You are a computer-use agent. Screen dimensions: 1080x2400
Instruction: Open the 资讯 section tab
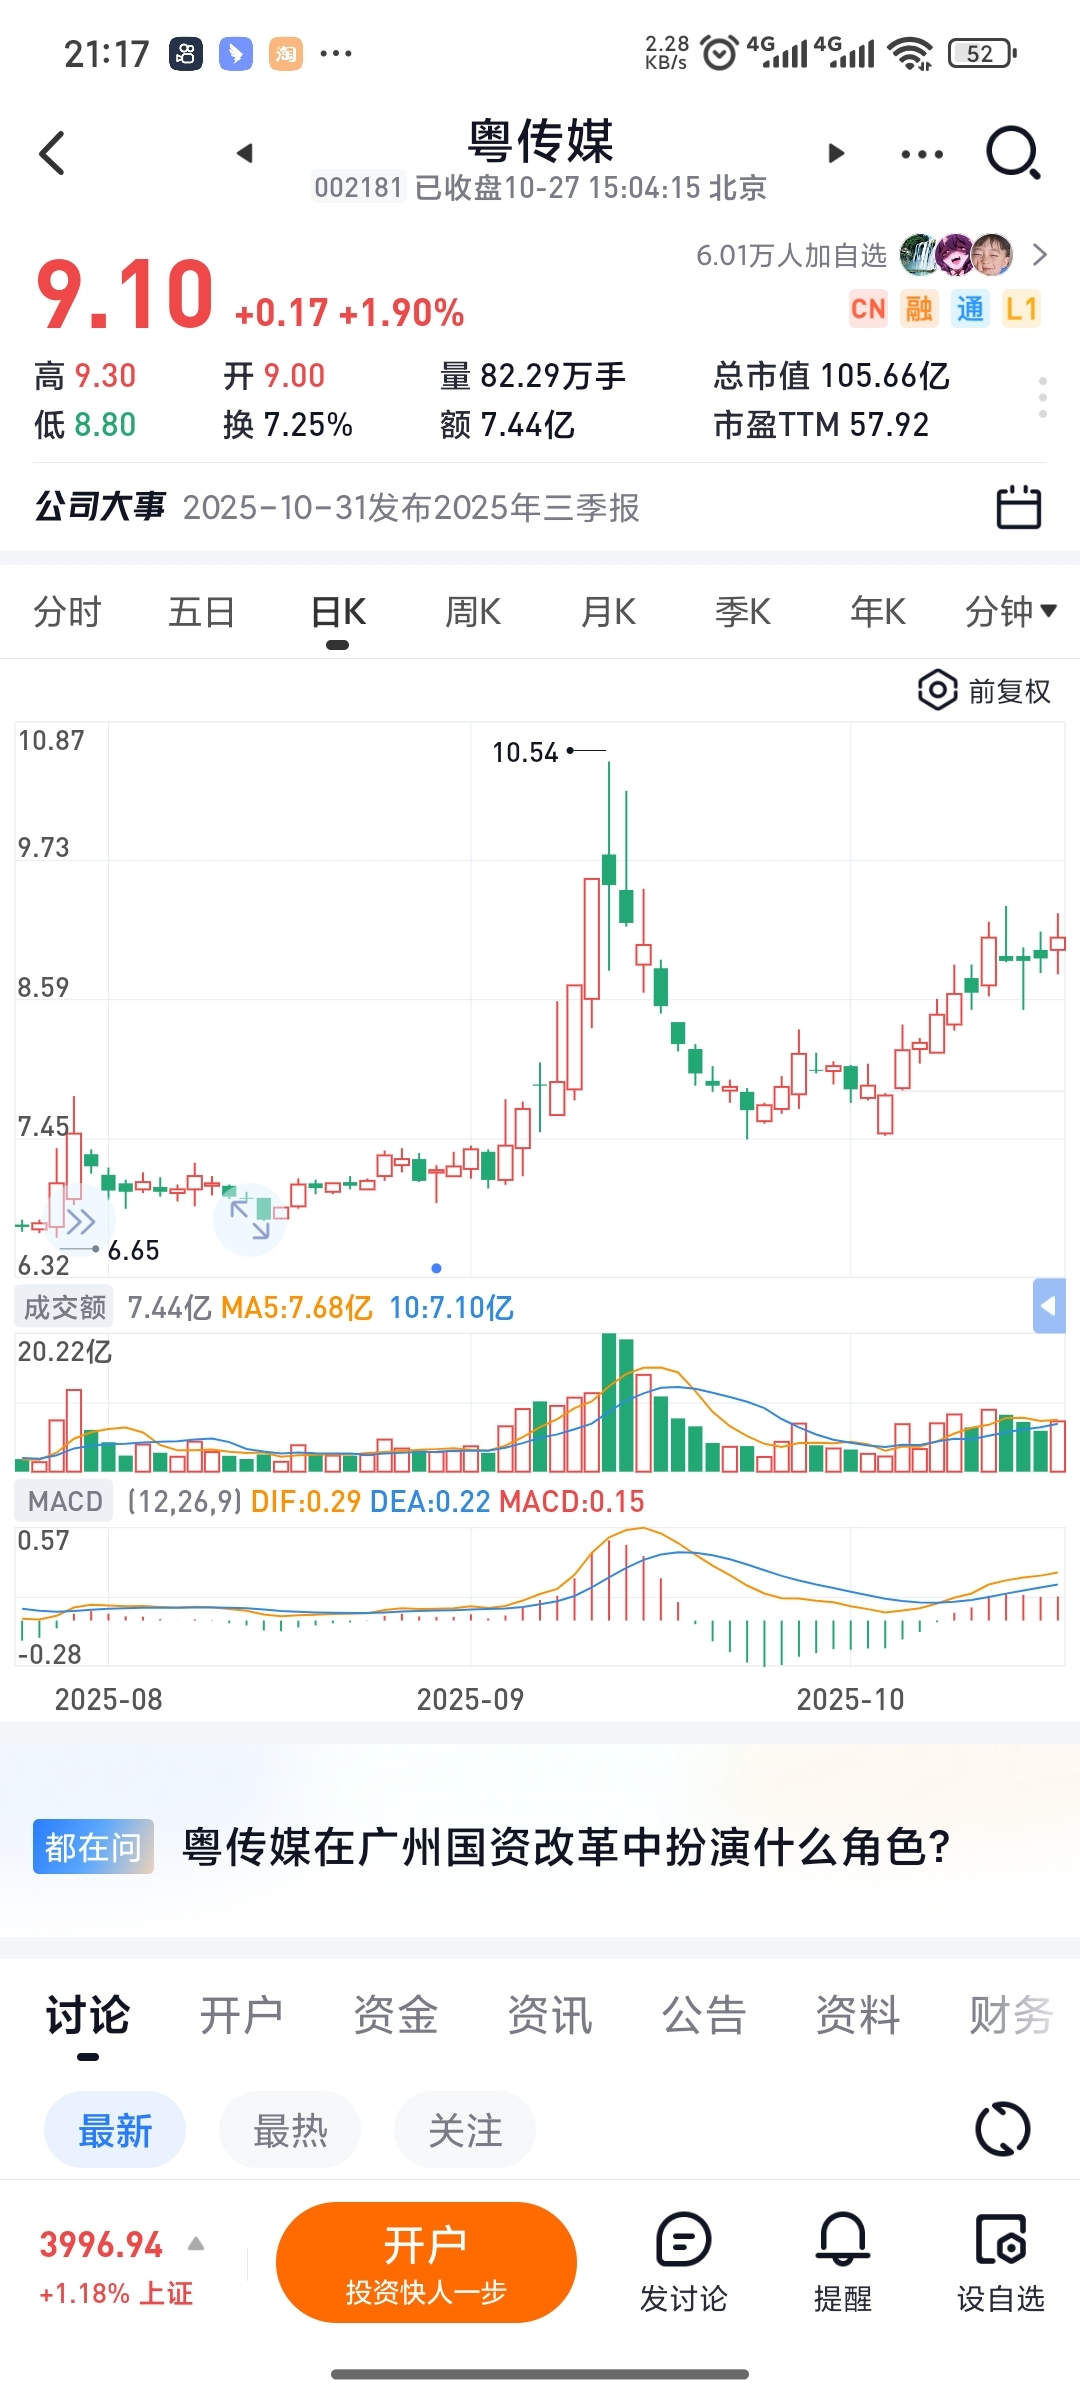(549, 2015)
